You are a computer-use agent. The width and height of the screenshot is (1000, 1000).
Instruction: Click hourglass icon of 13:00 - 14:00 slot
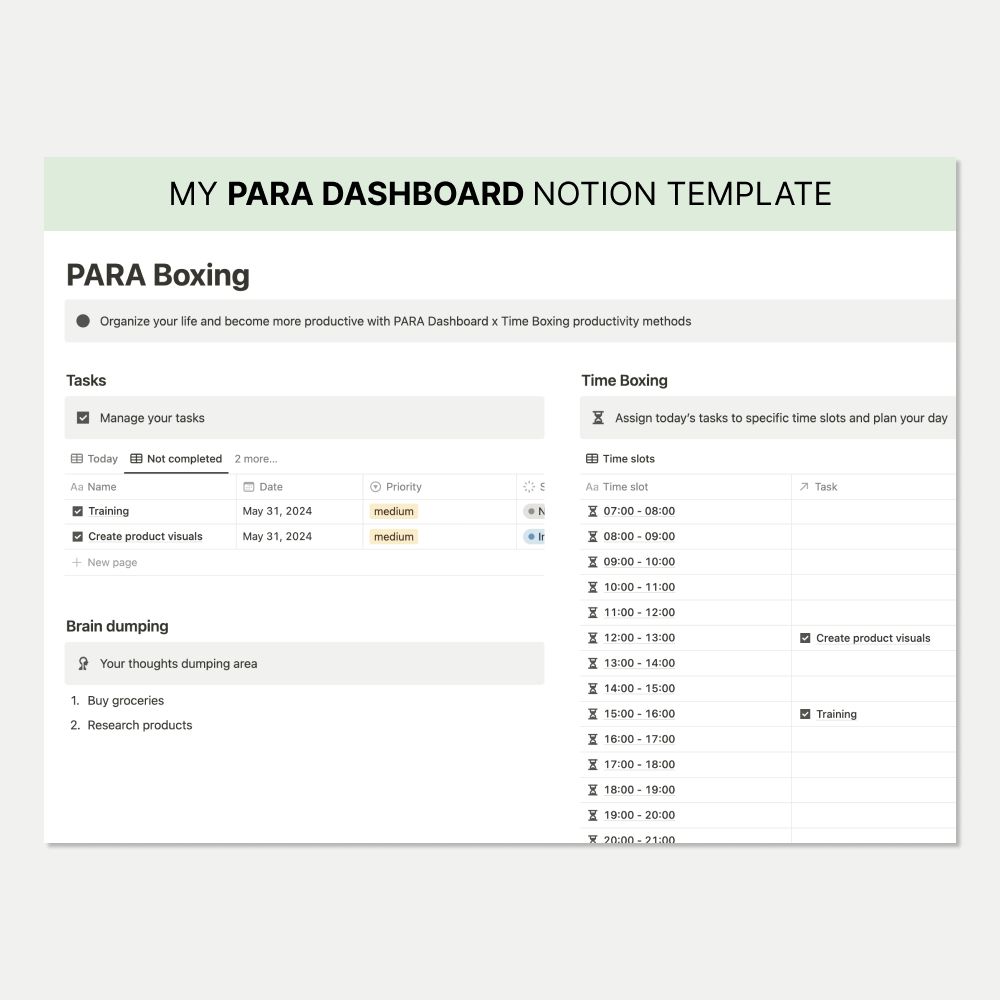[592, 663]
